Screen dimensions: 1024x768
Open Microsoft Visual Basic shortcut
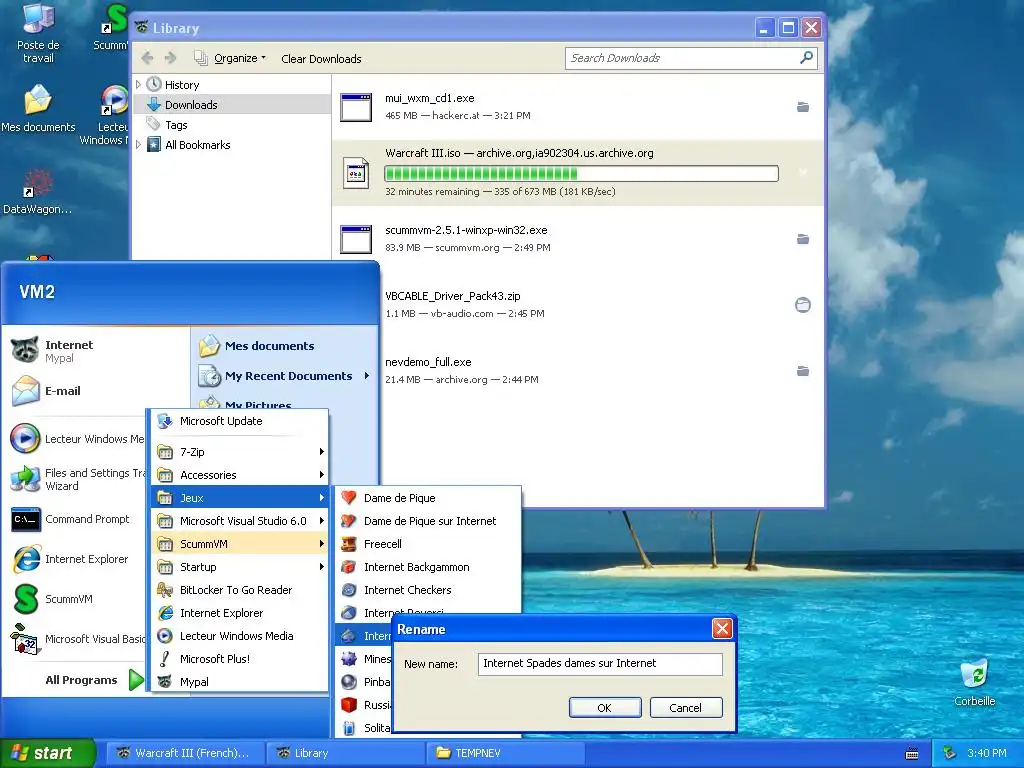(x=77, y=639)
